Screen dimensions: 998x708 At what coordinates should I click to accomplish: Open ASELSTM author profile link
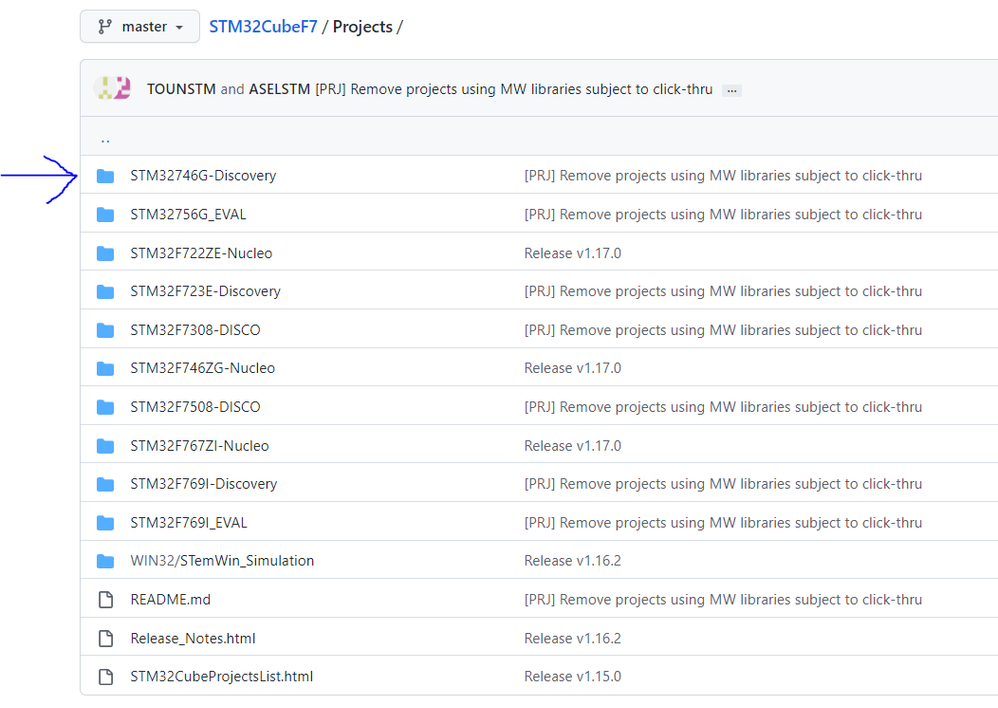279,89
